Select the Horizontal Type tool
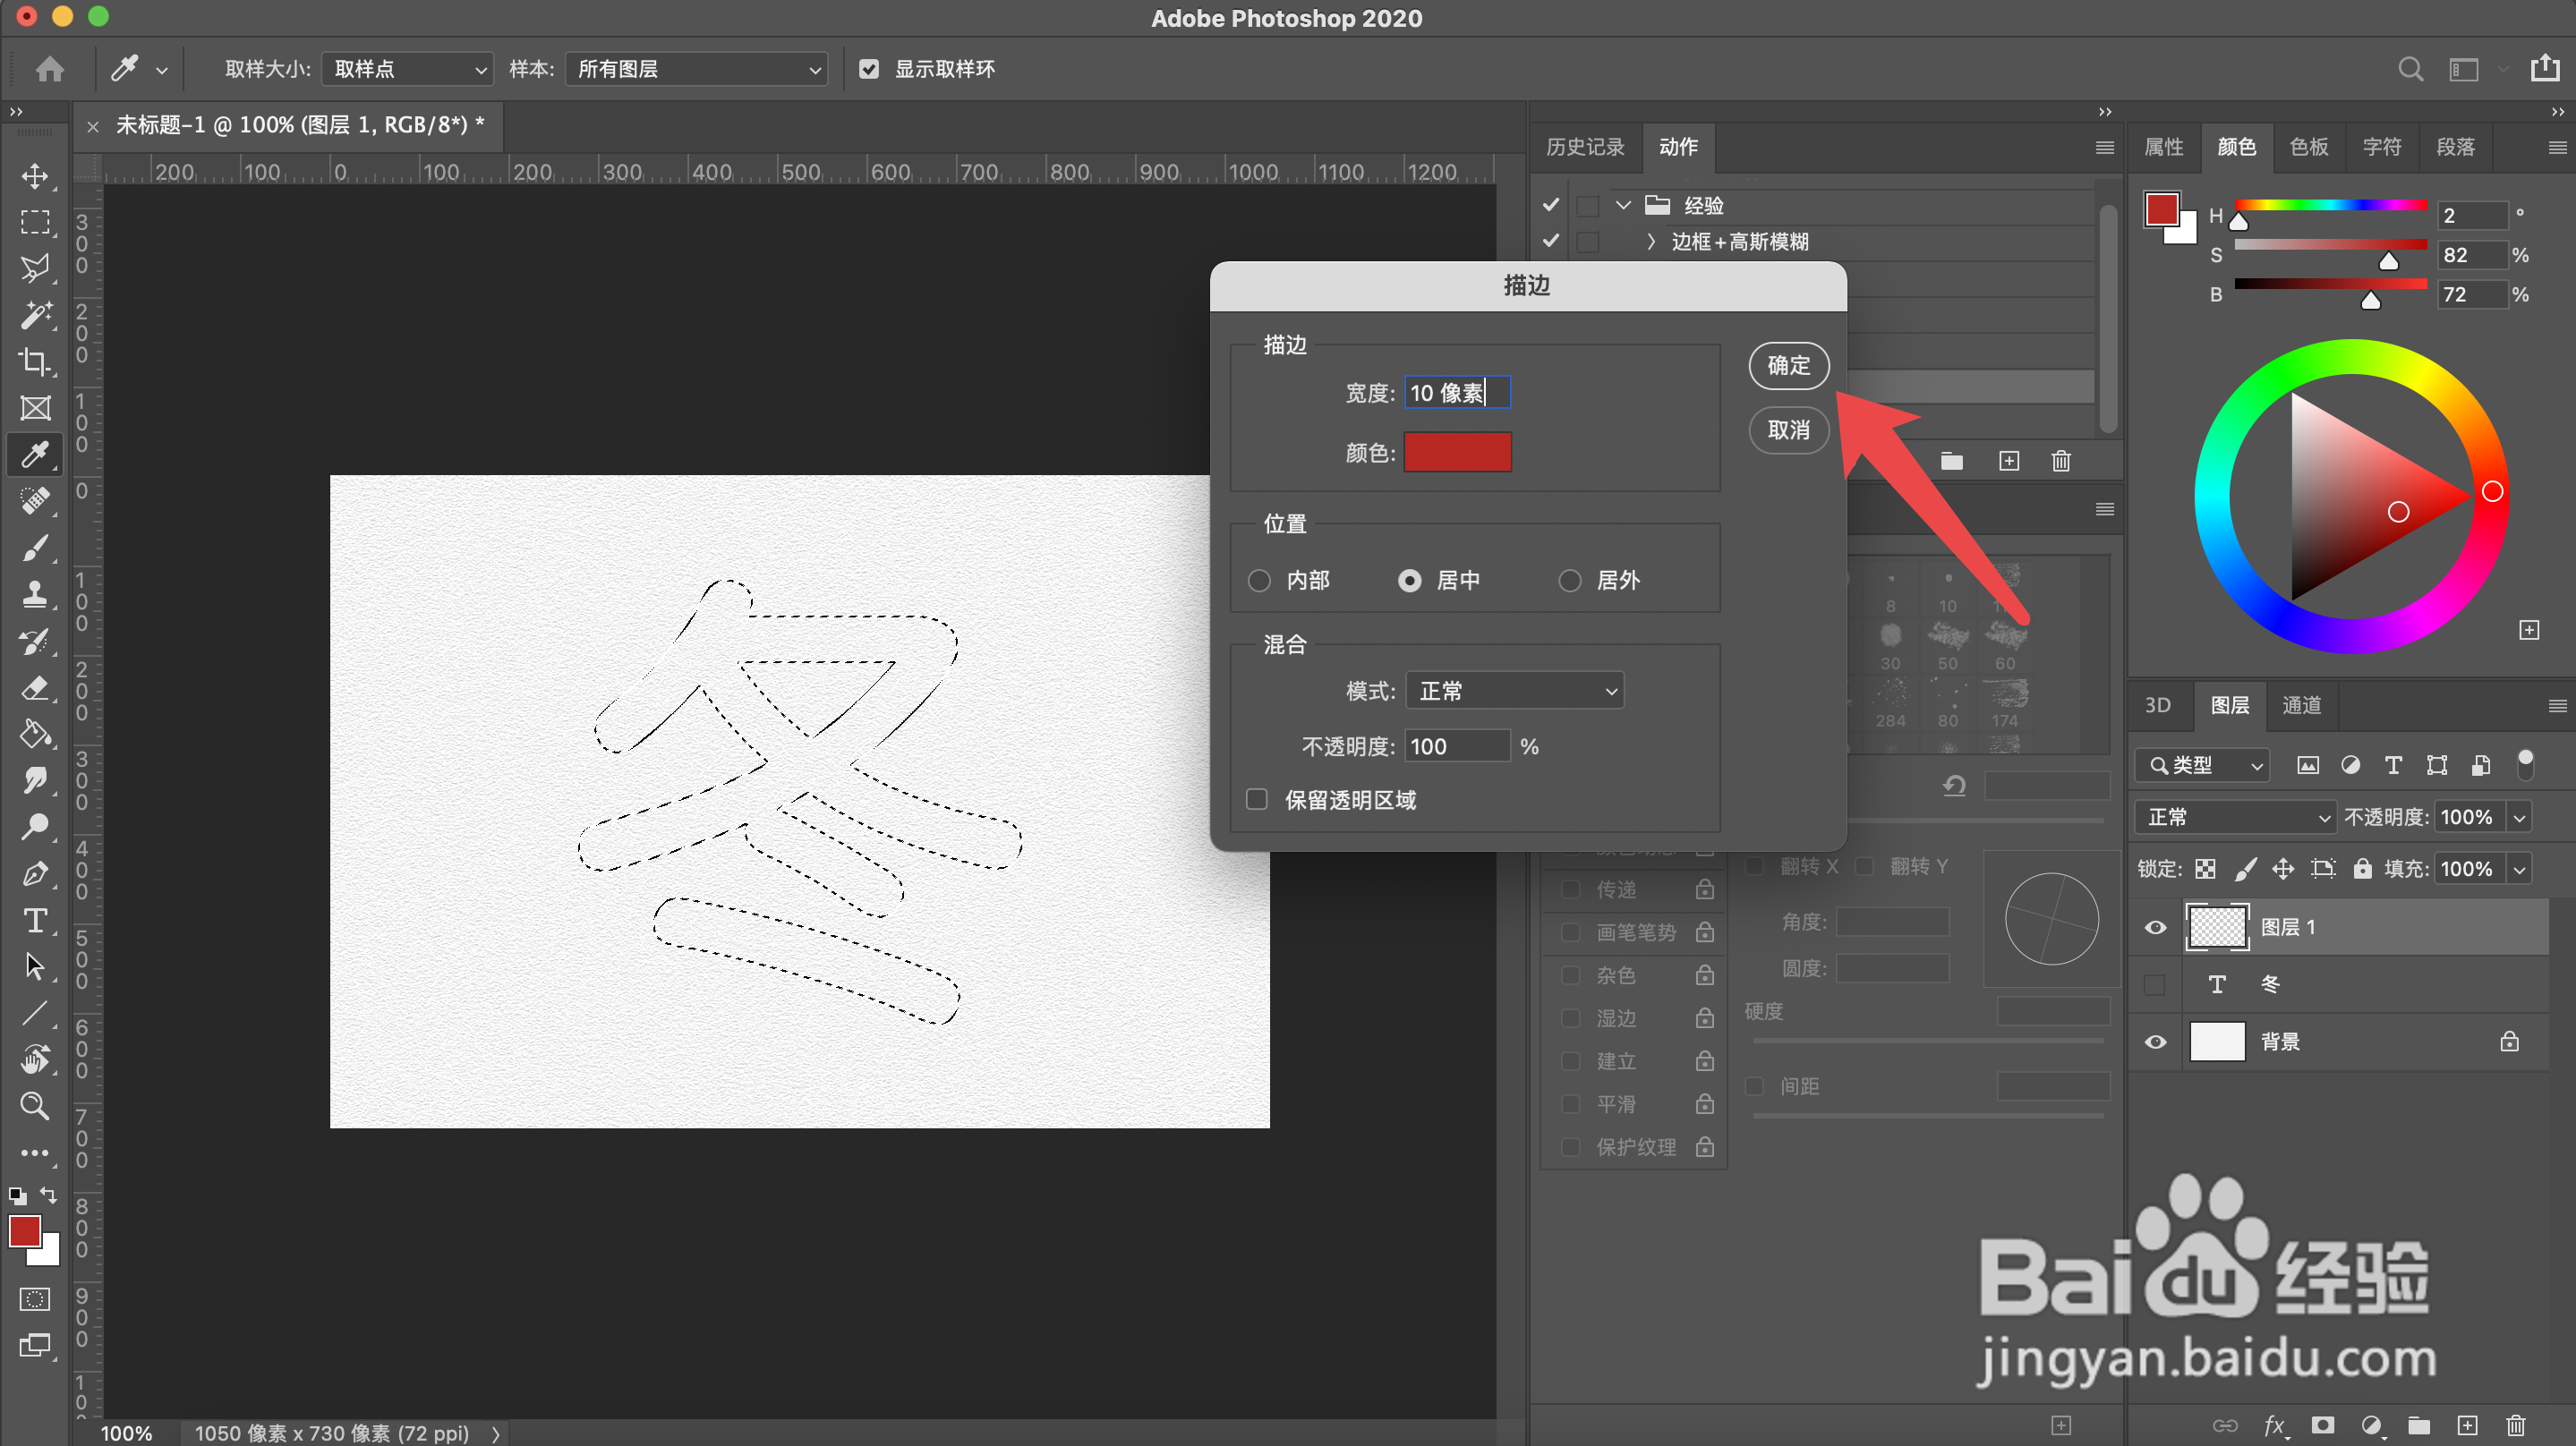The height and width of the screenshot is (1446, 2576). (x=35, y=920)
